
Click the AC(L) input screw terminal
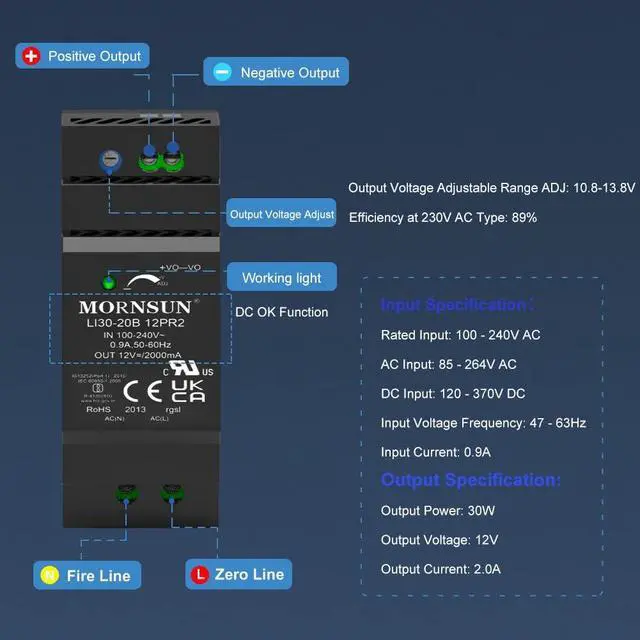[172, 493]
